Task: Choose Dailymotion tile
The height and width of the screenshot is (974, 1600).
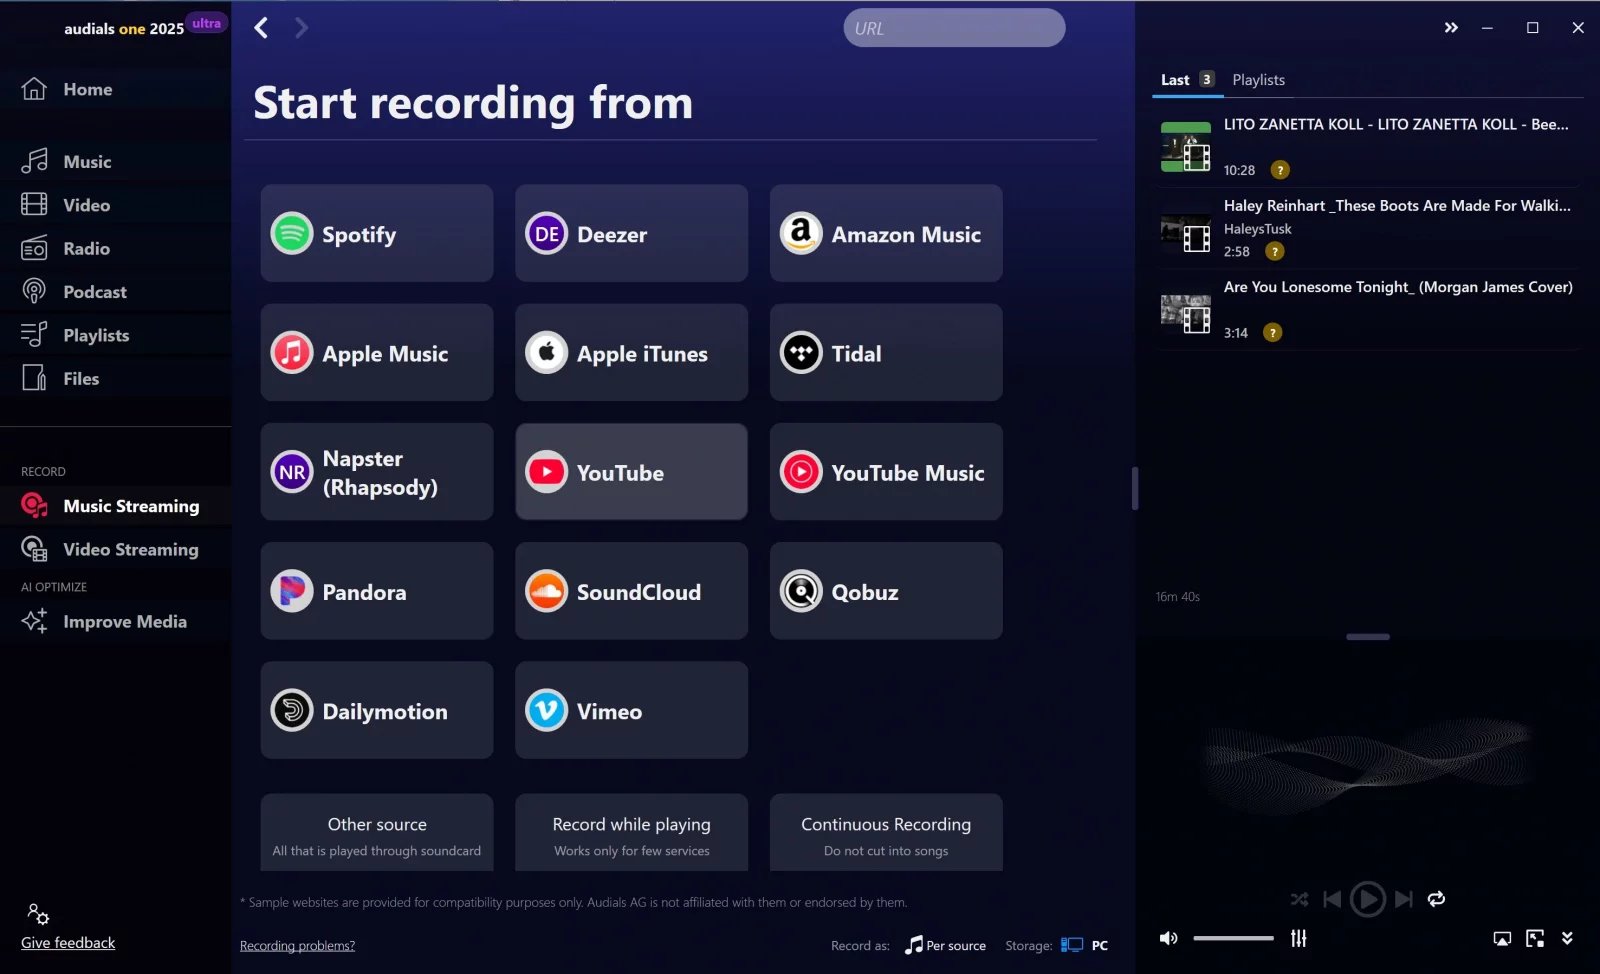Action: pos(377,710)
